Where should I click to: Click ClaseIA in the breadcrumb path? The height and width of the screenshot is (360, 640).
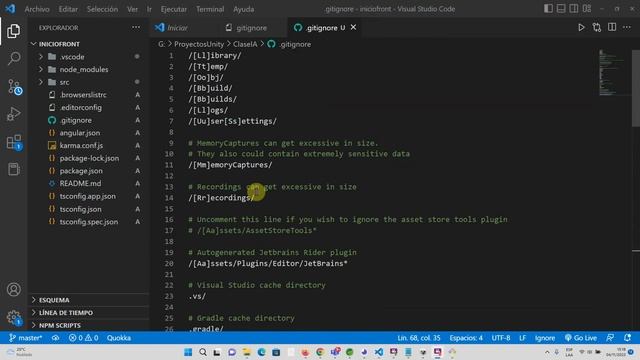(245, 44)
